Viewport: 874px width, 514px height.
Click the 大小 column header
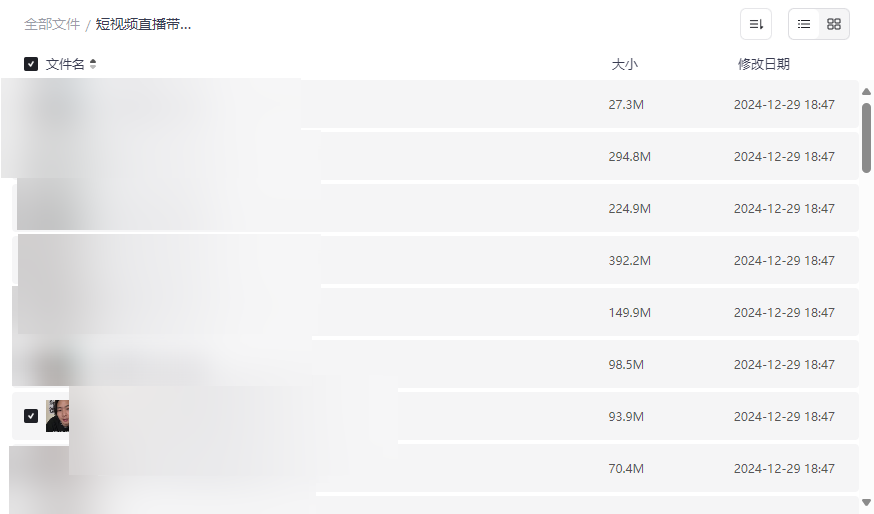point(624,64)
